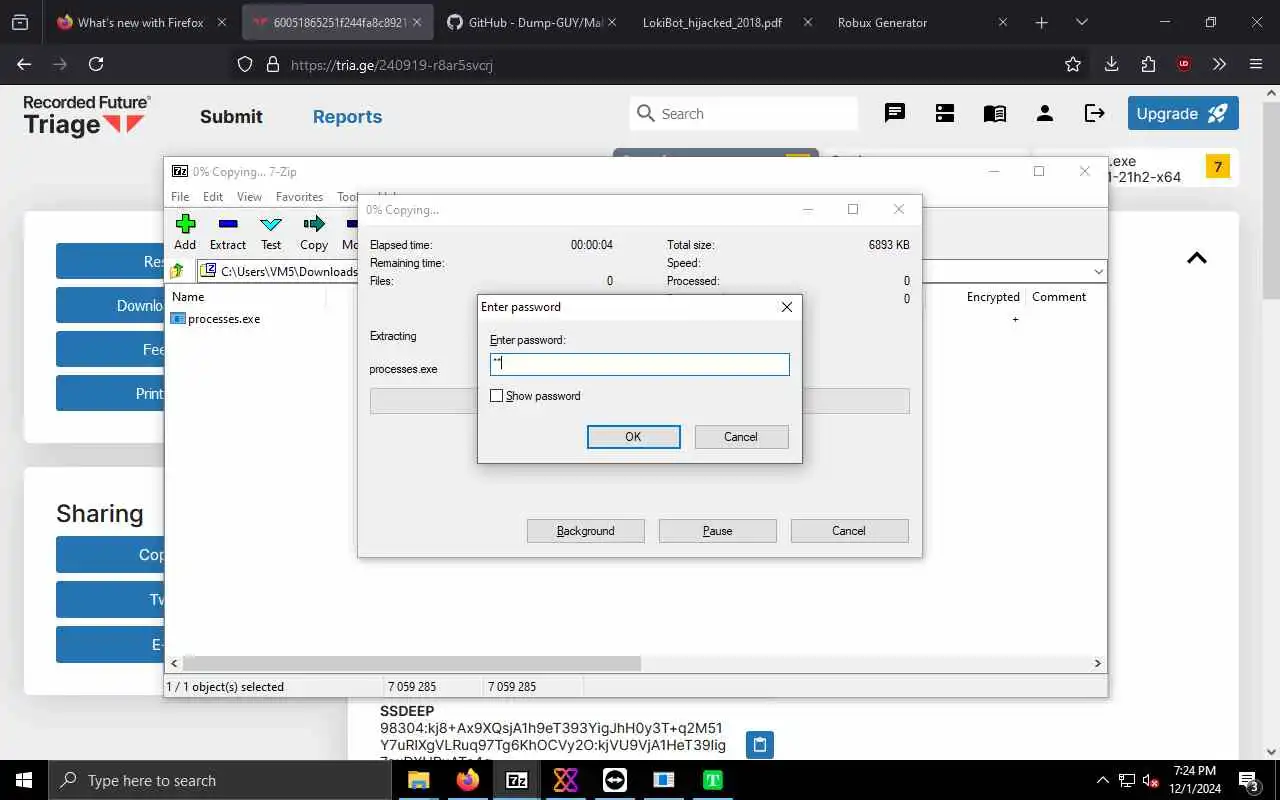Viewport: 1280px width, 800px height.
Task: Open the Reports page in Triage
Action: (x=347, y=116)
